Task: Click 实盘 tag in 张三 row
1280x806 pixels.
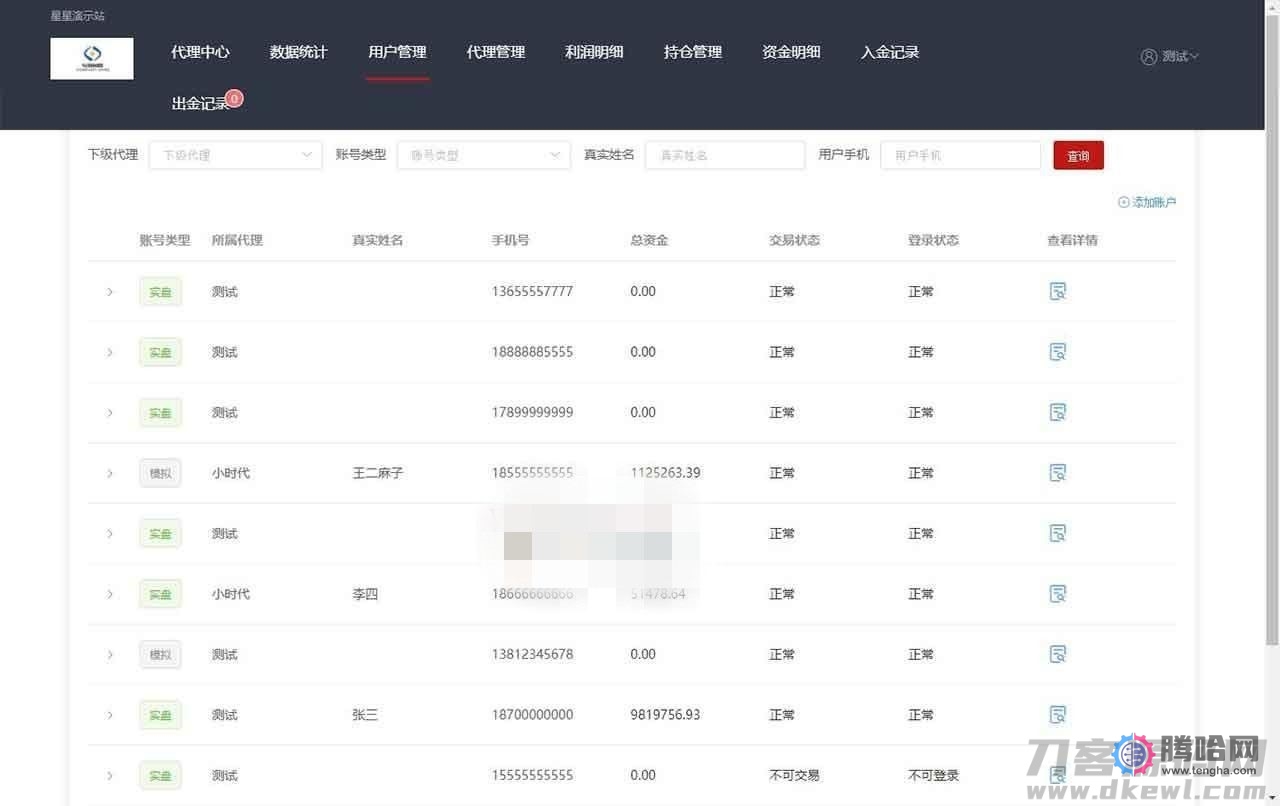Action: coord(160,715)
